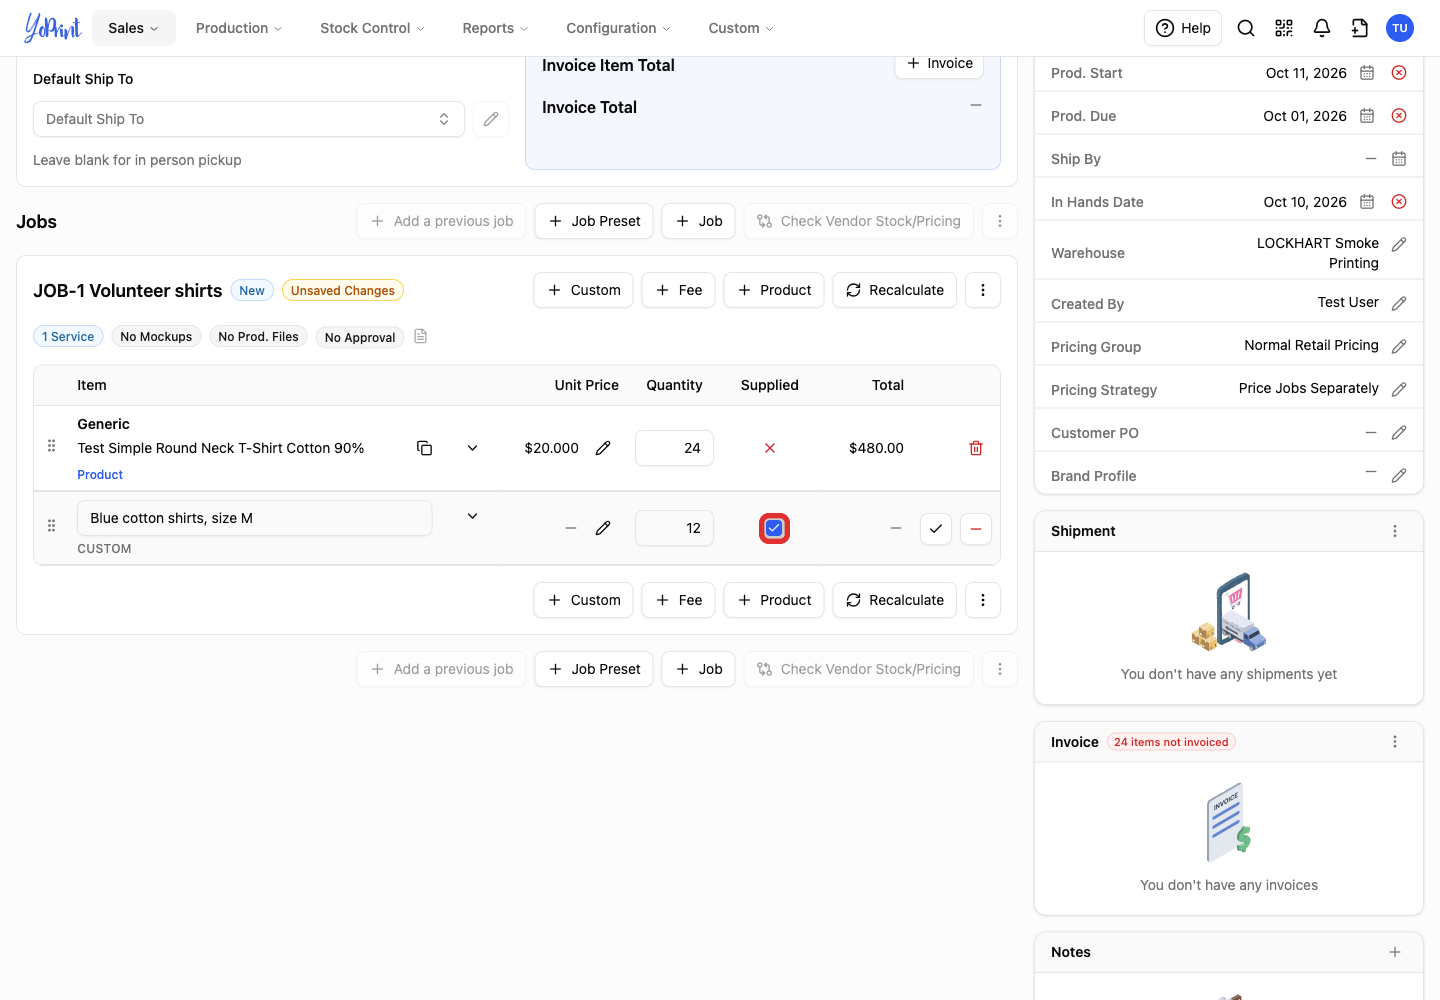Screen dimensions: 1440x1000
Task: Open the Shipment panel options menu
Action: click(x=1395, y=531)
